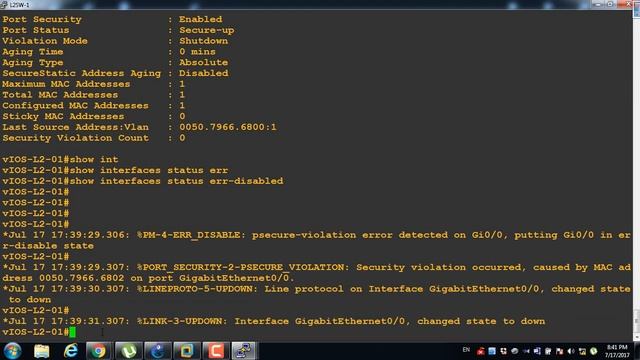This screenshot has width=640, height=360.
Task: Click the terminal vertical scrollbar
Action: 636,176
